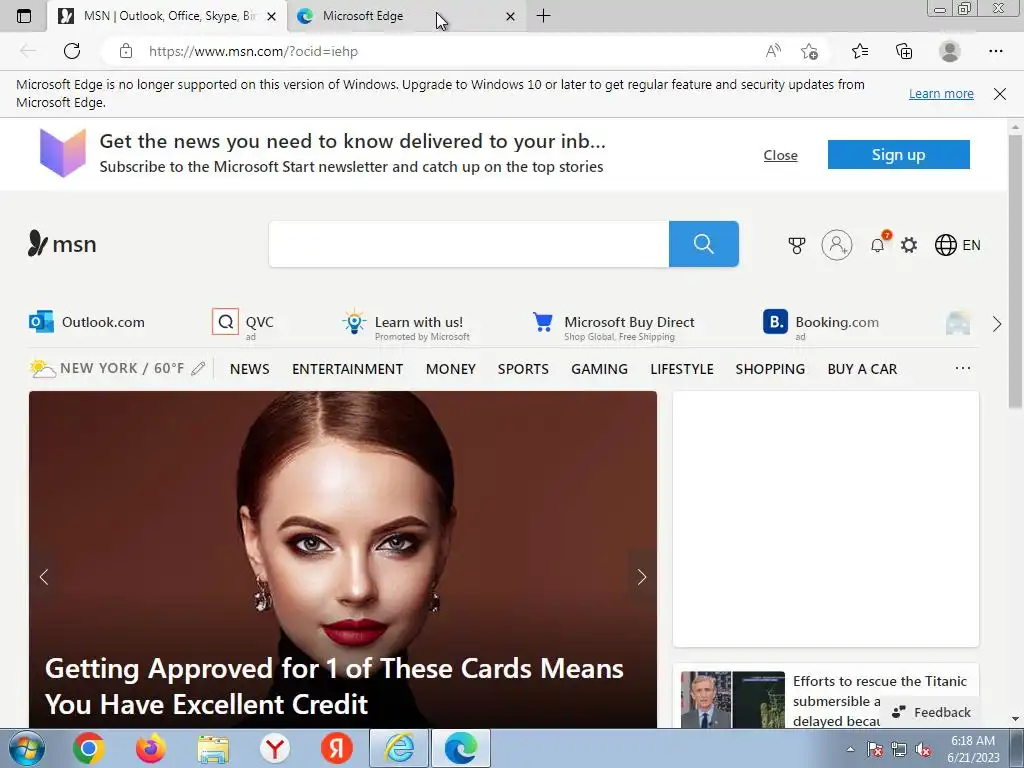Open the Learn with us! shortcut
1024x768 pixels.
pos(406,324)
